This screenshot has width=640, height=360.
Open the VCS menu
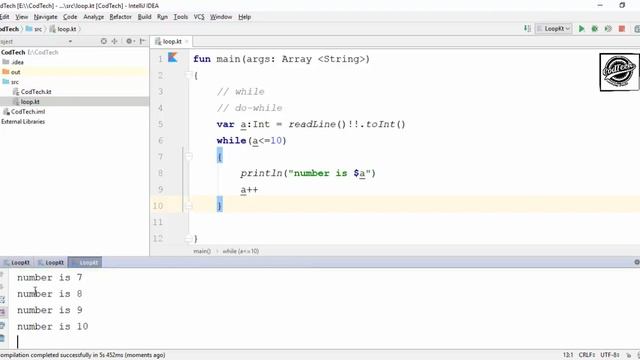pyautogui.click(x=199, y=17)
